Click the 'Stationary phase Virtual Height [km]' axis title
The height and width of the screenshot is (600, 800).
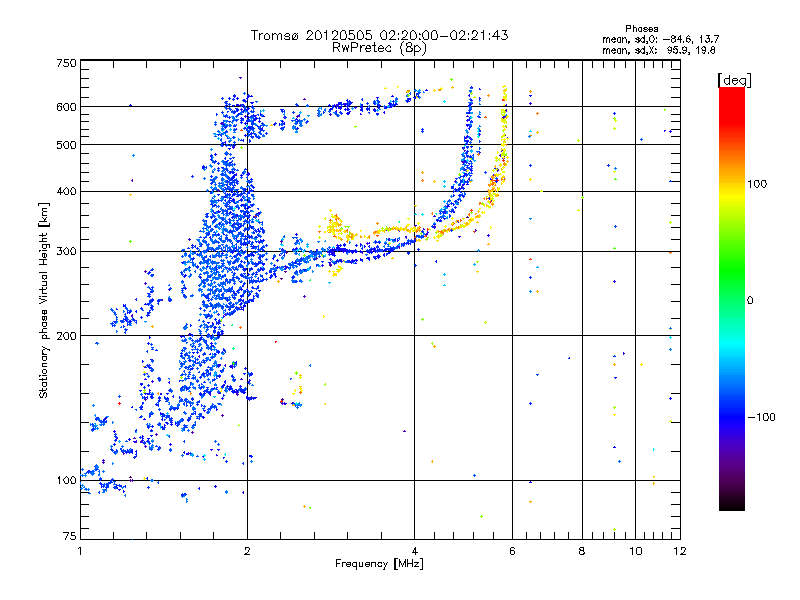click(44, 300)
